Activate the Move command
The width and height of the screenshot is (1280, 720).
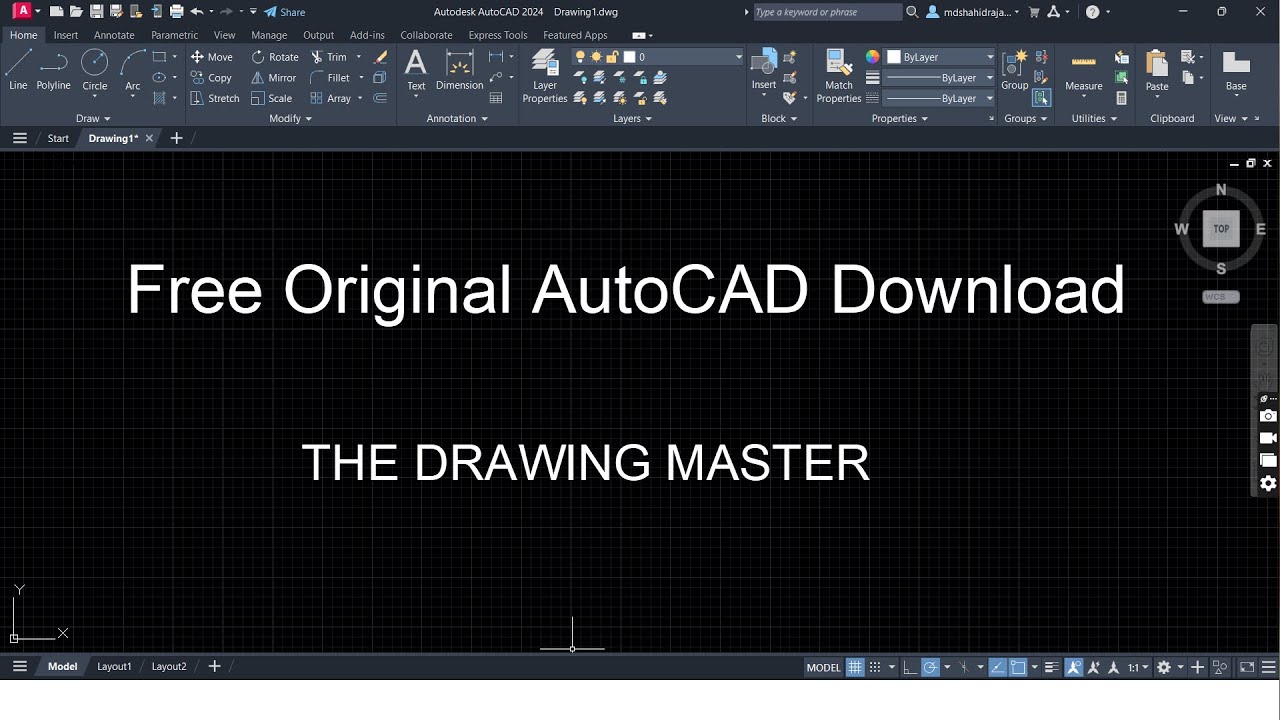[x=211, y=57]
